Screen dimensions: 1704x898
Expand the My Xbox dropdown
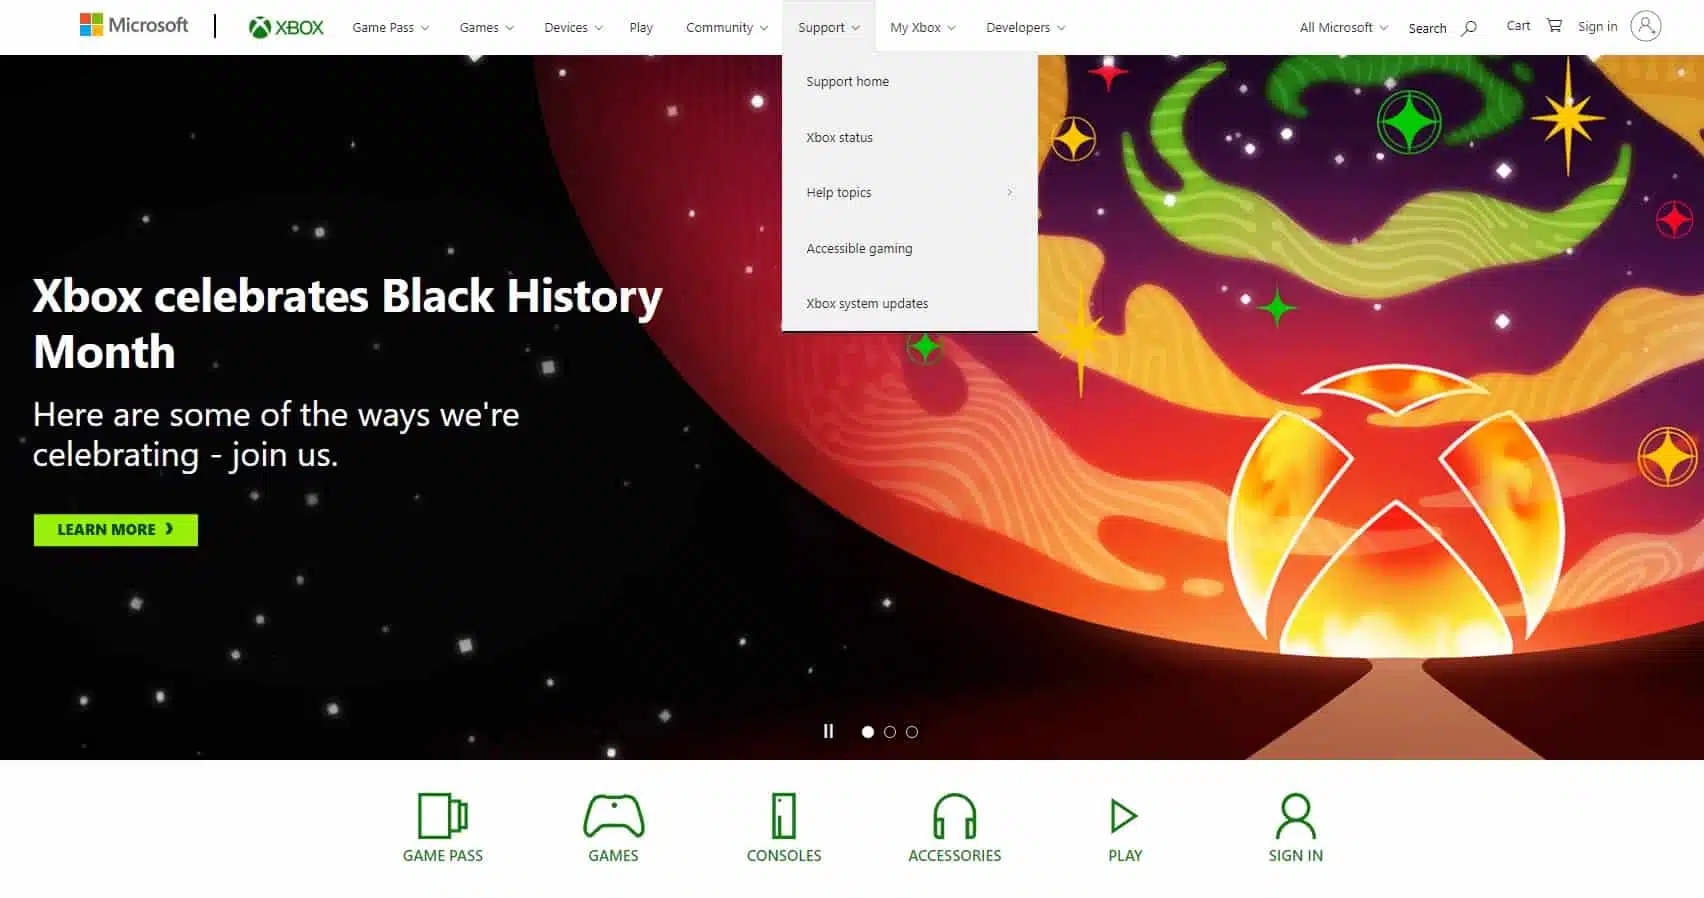(923, 28)
